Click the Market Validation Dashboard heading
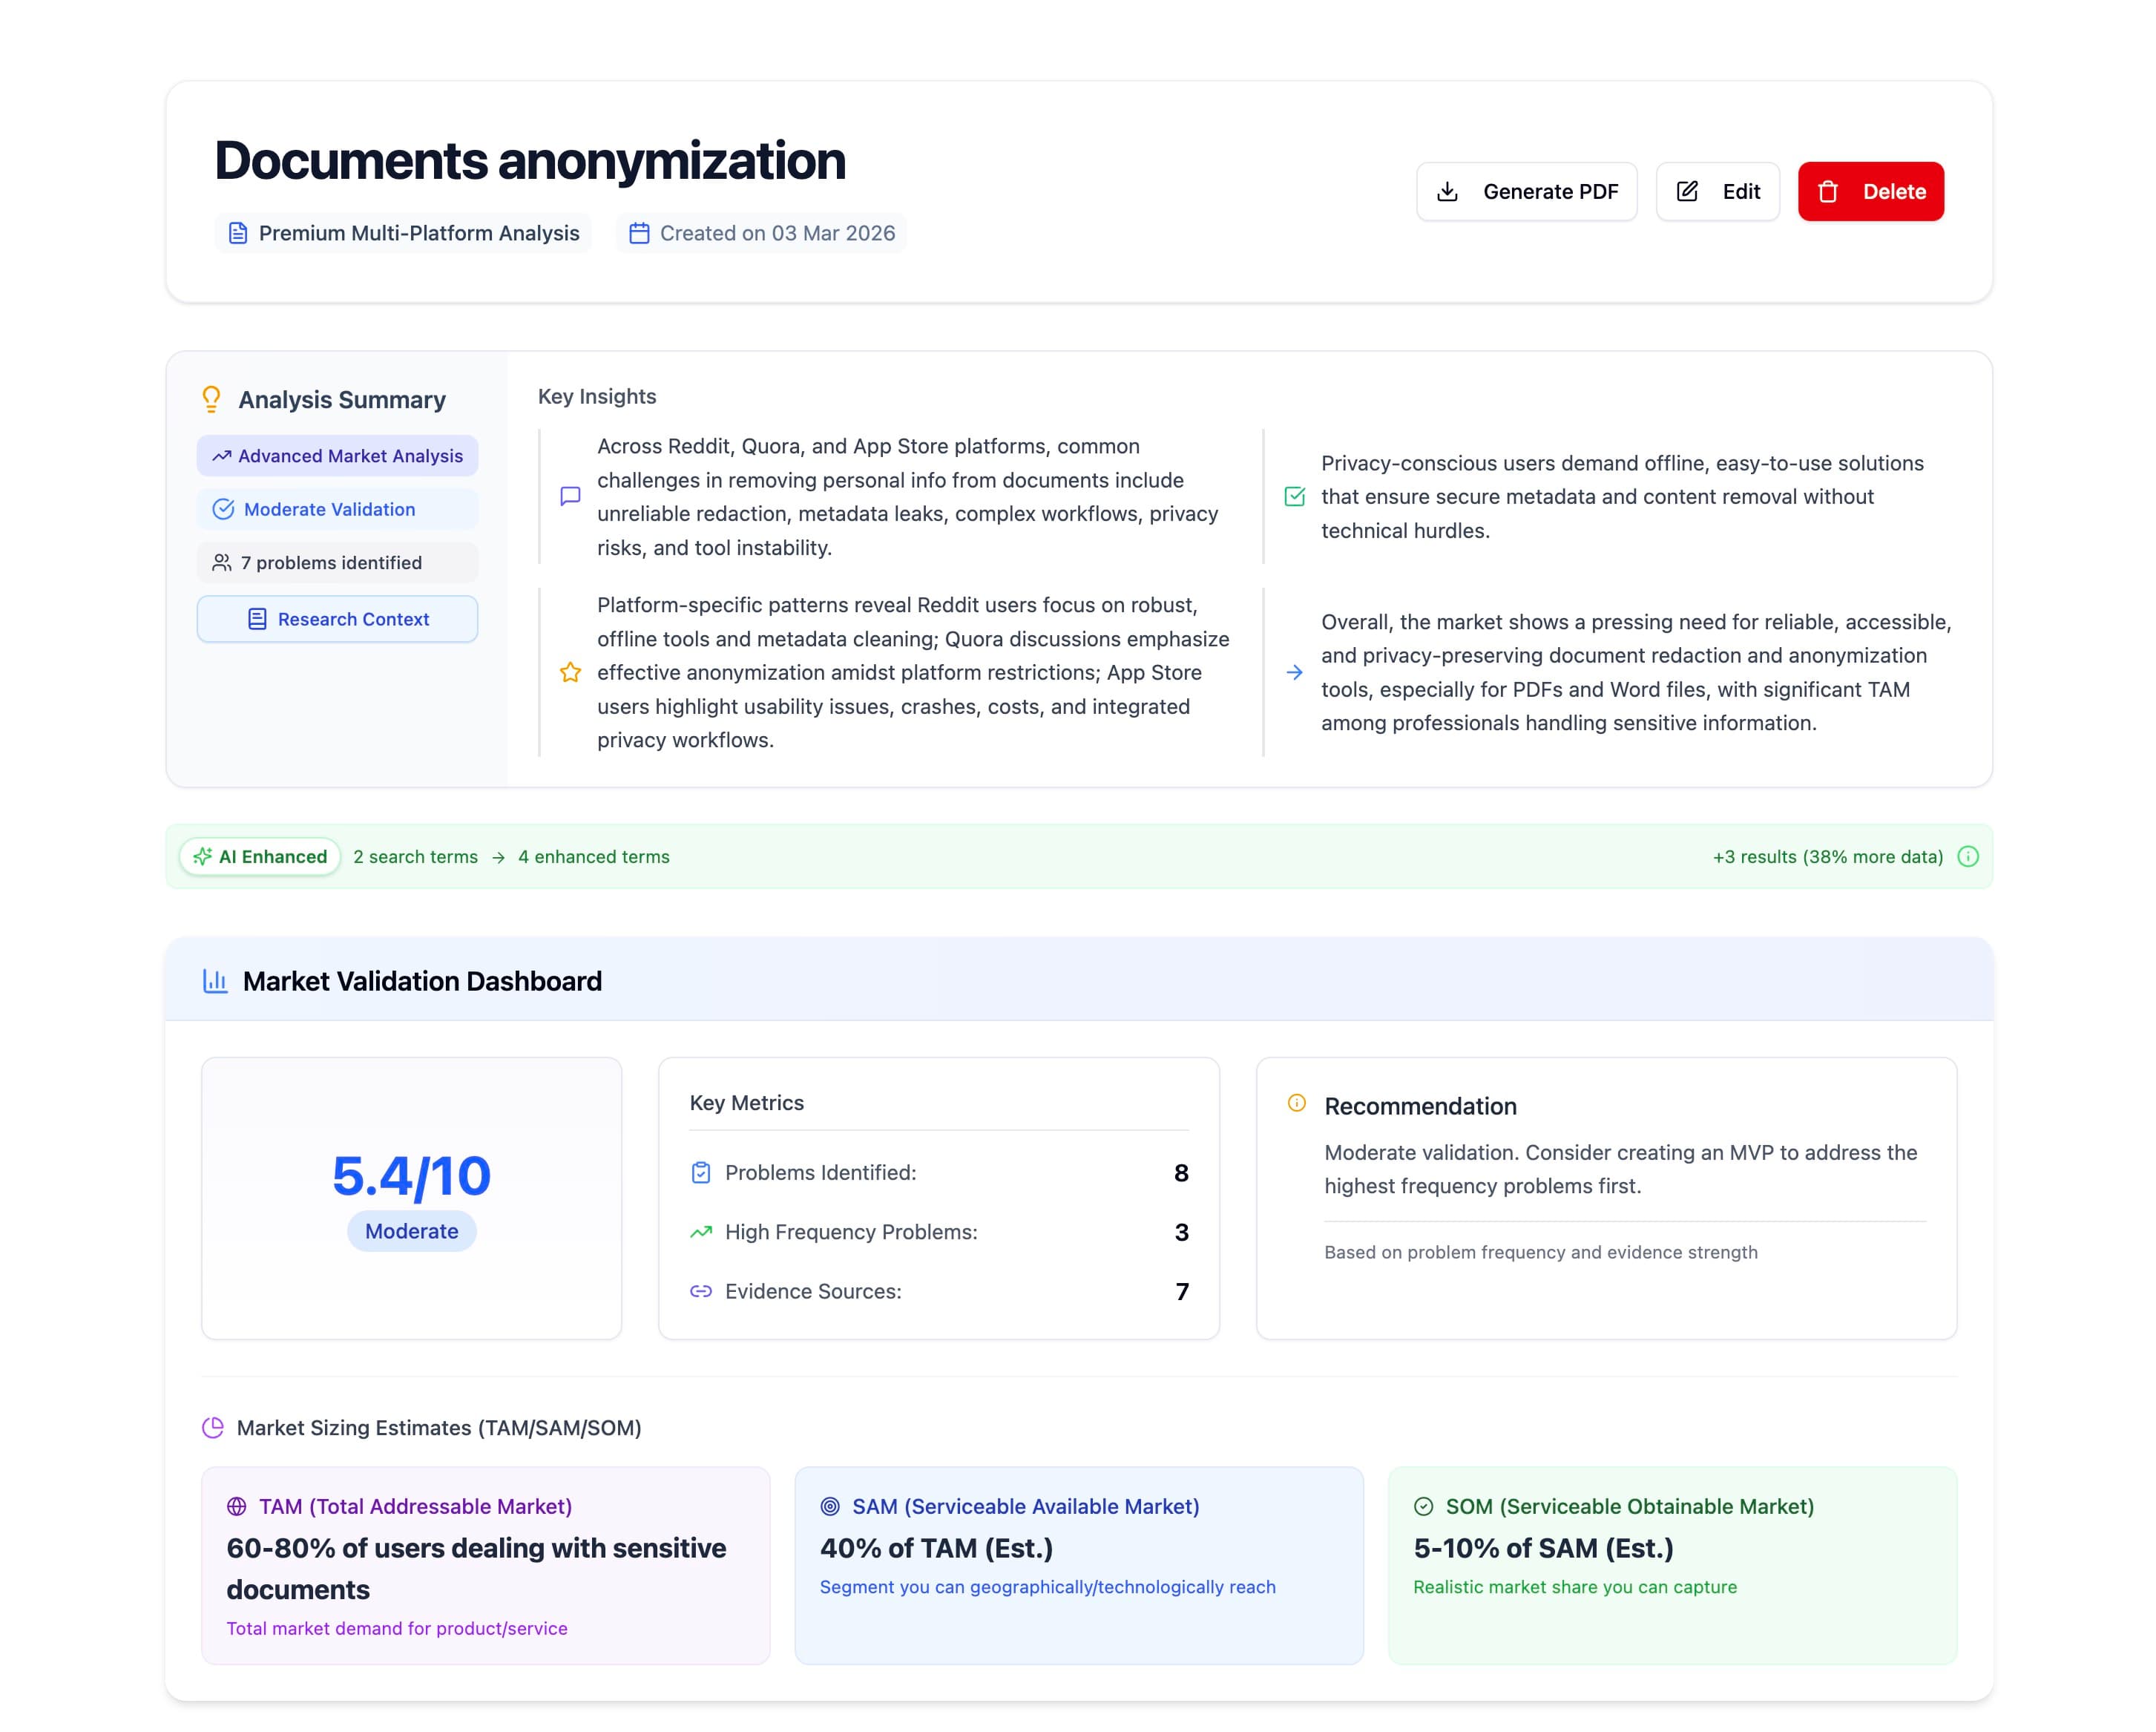Viewport: 2156px width, 1732px height. tap(422, 981)
